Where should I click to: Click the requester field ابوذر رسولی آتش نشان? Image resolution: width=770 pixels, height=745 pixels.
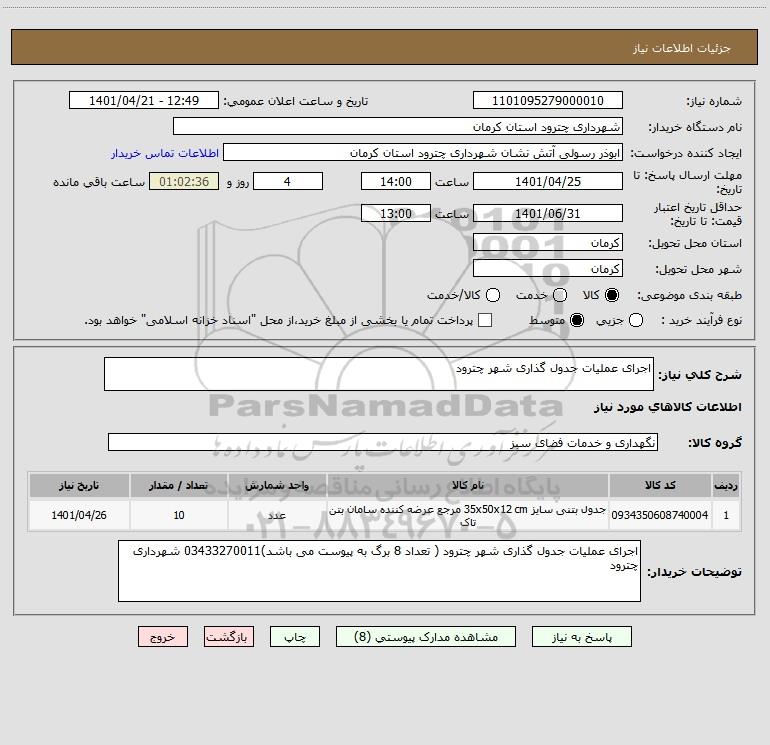[x=423, y=152]
